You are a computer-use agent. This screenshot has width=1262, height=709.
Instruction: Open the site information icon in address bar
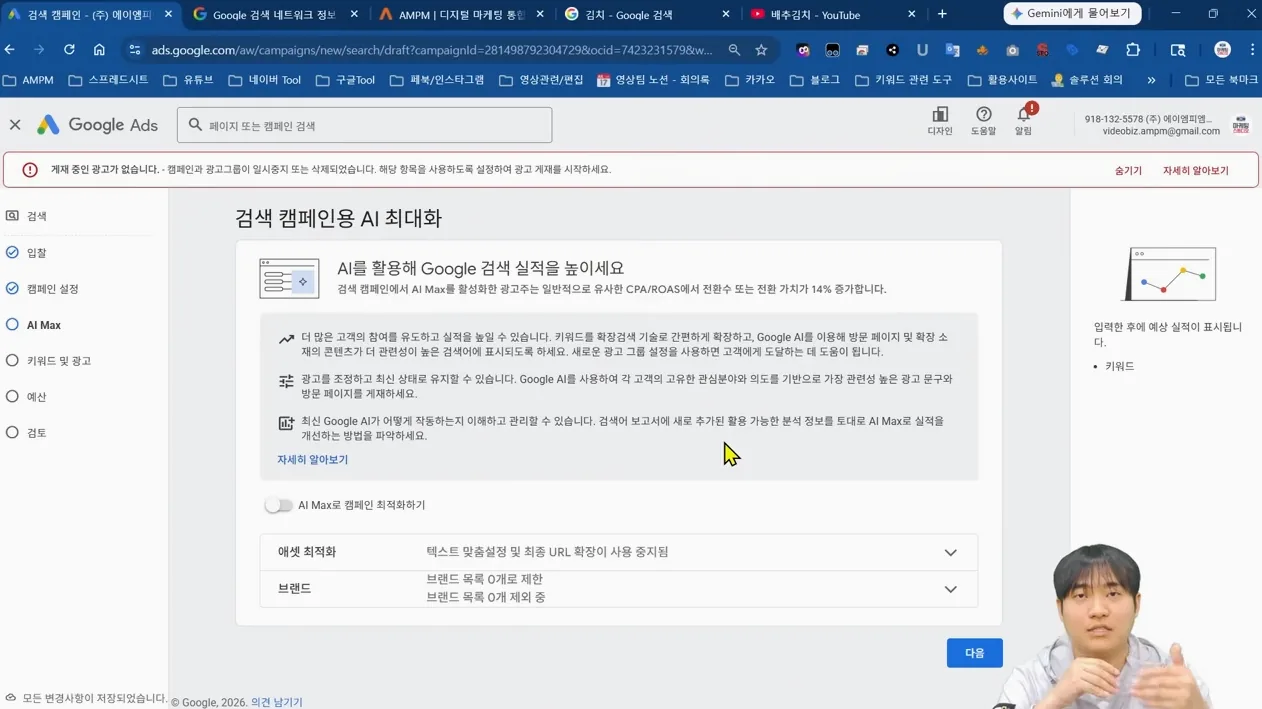[x=135, y=50]
